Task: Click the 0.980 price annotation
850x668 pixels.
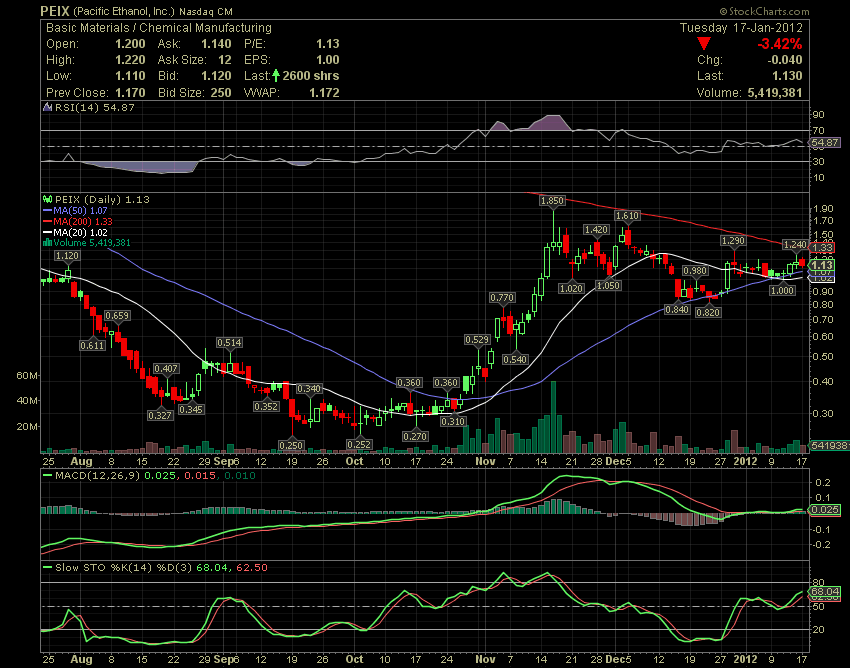Action: [x=695, y=271]
